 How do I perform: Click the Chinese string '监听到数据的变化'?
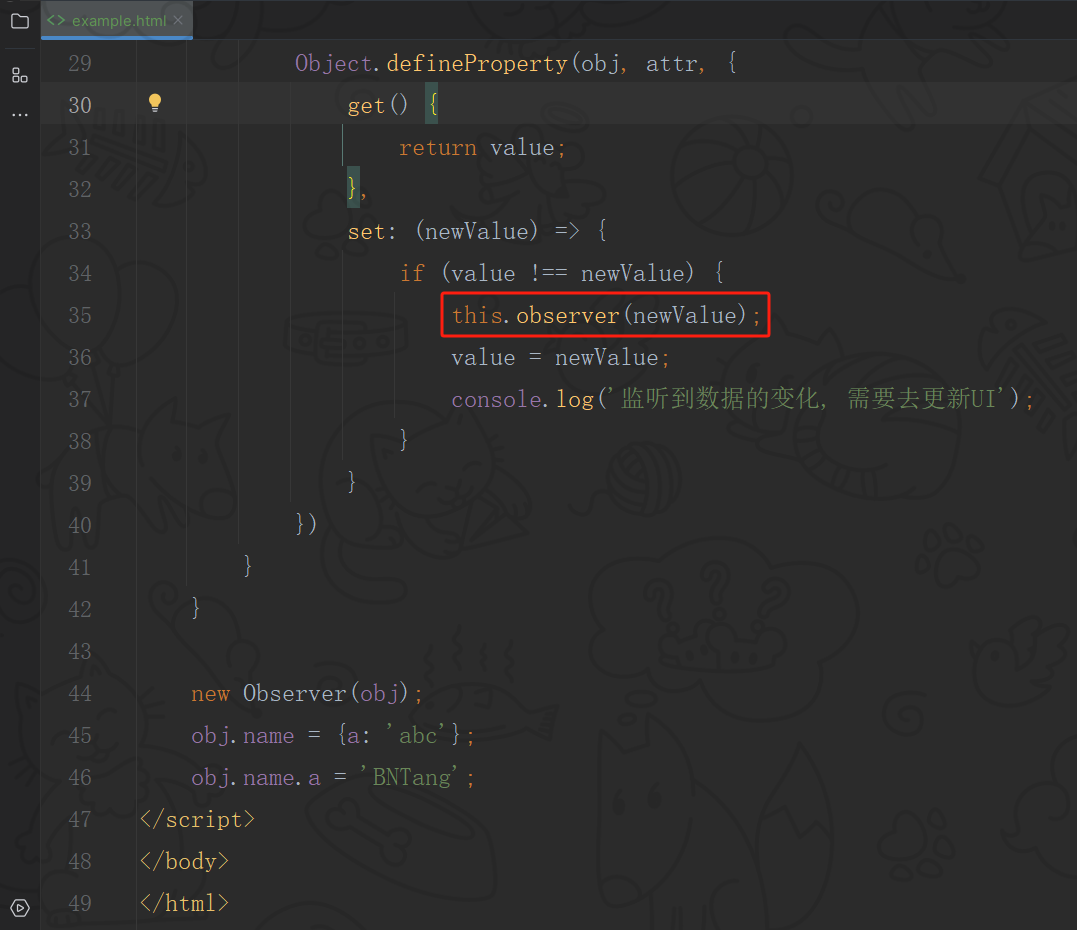point(720,398)
